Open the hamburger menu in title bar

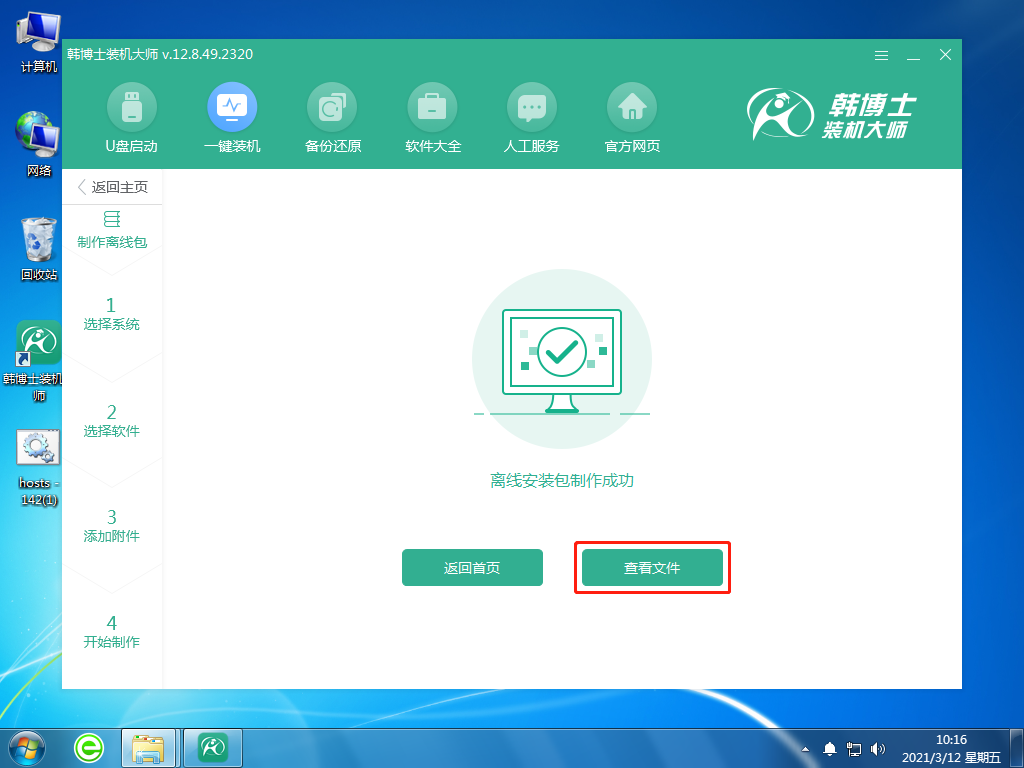(881, 55)
